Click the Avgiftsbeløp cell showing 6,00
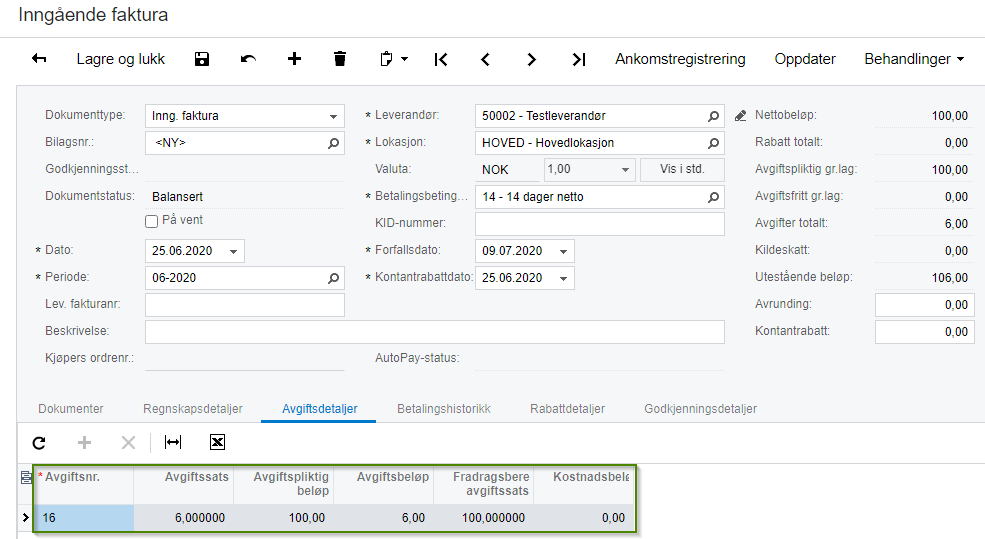This screenshot has height=539, width=985. tap(383, 518)
